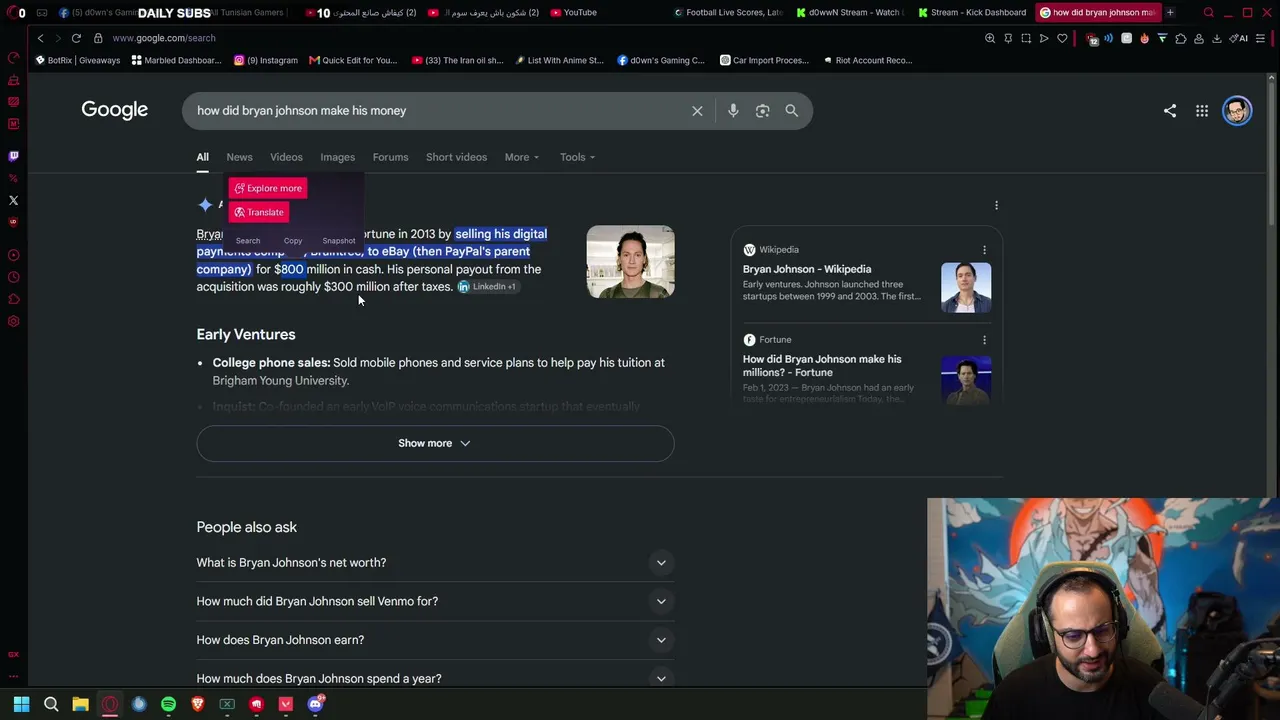
Task: Open Fortune article on Bryan Johnson's millions
Action: pos(822,366)
